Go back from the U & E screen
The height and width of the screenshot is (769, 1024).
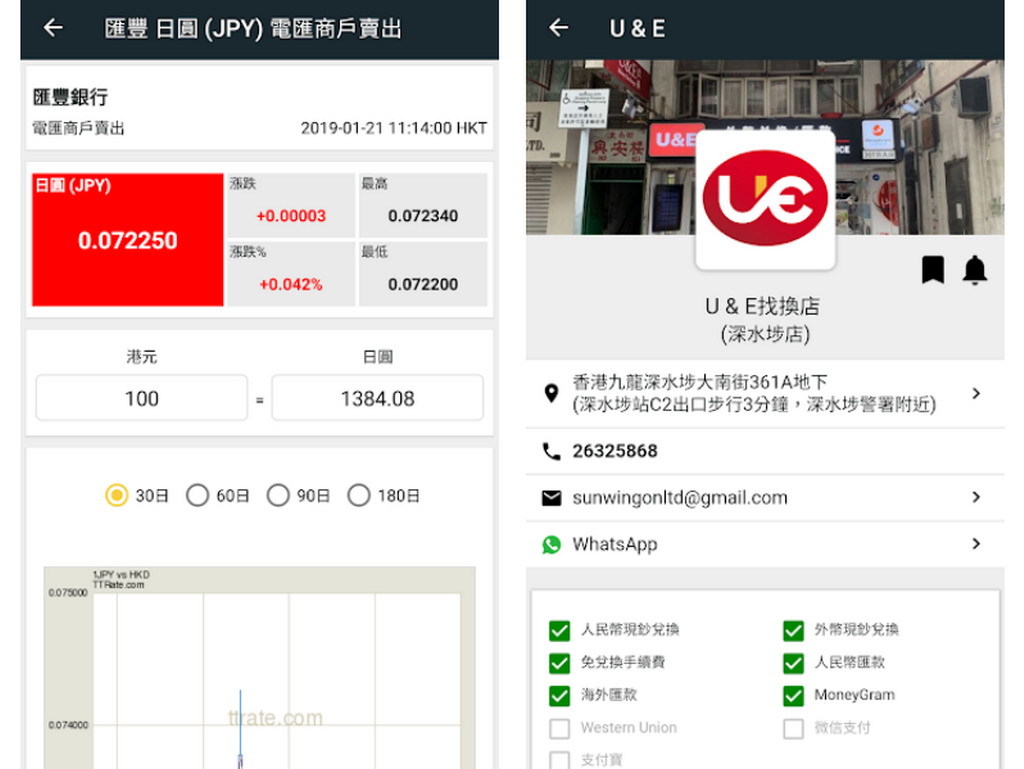[x=558, y=27]
